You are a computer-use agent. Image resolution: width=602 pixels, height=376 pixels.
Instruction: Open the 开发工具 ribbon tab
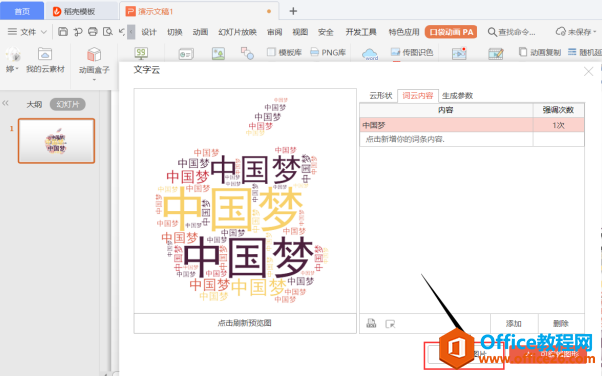[361, 32]
